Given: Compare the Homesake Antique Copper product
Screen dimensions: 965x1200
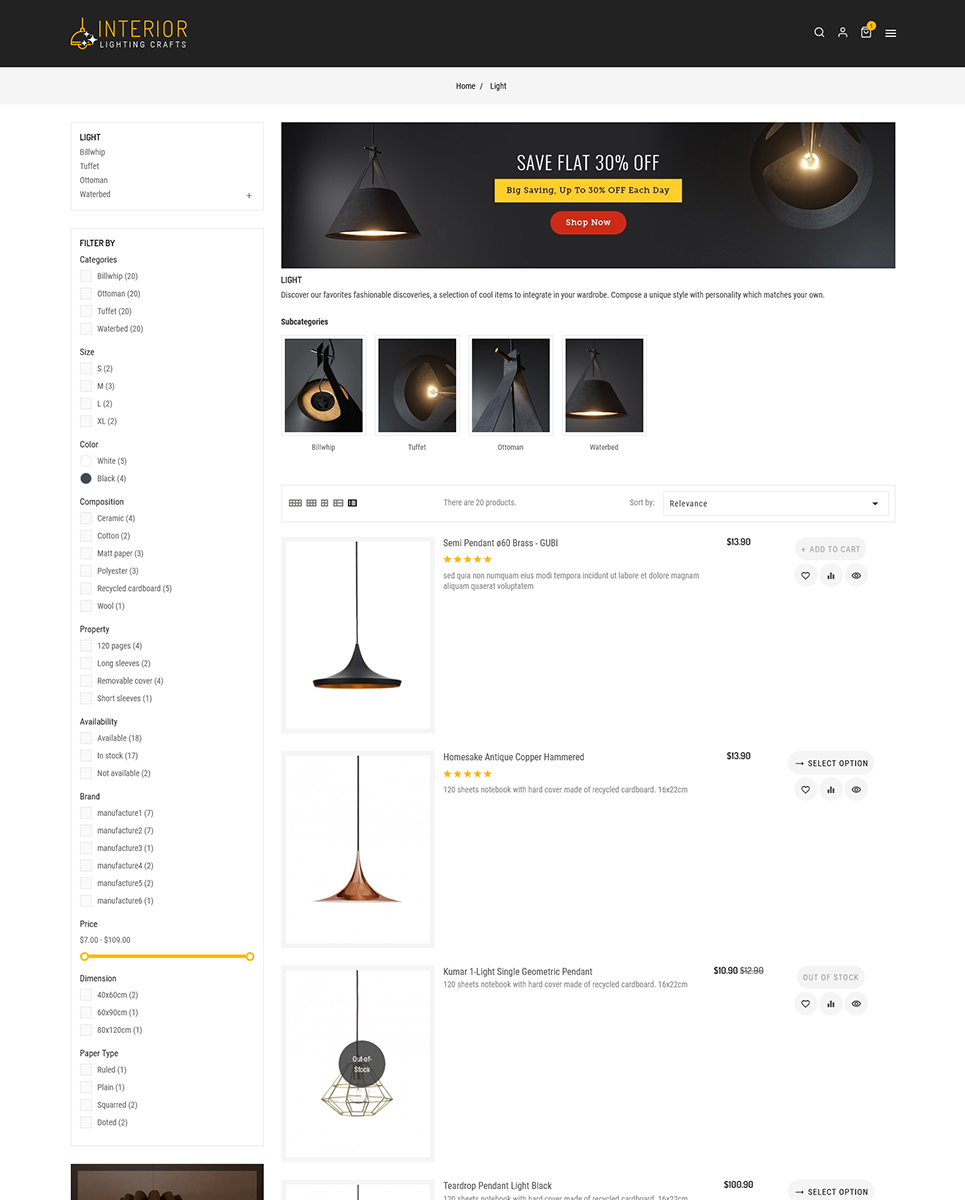Looking at the screenshot, I should coord(831,789).
